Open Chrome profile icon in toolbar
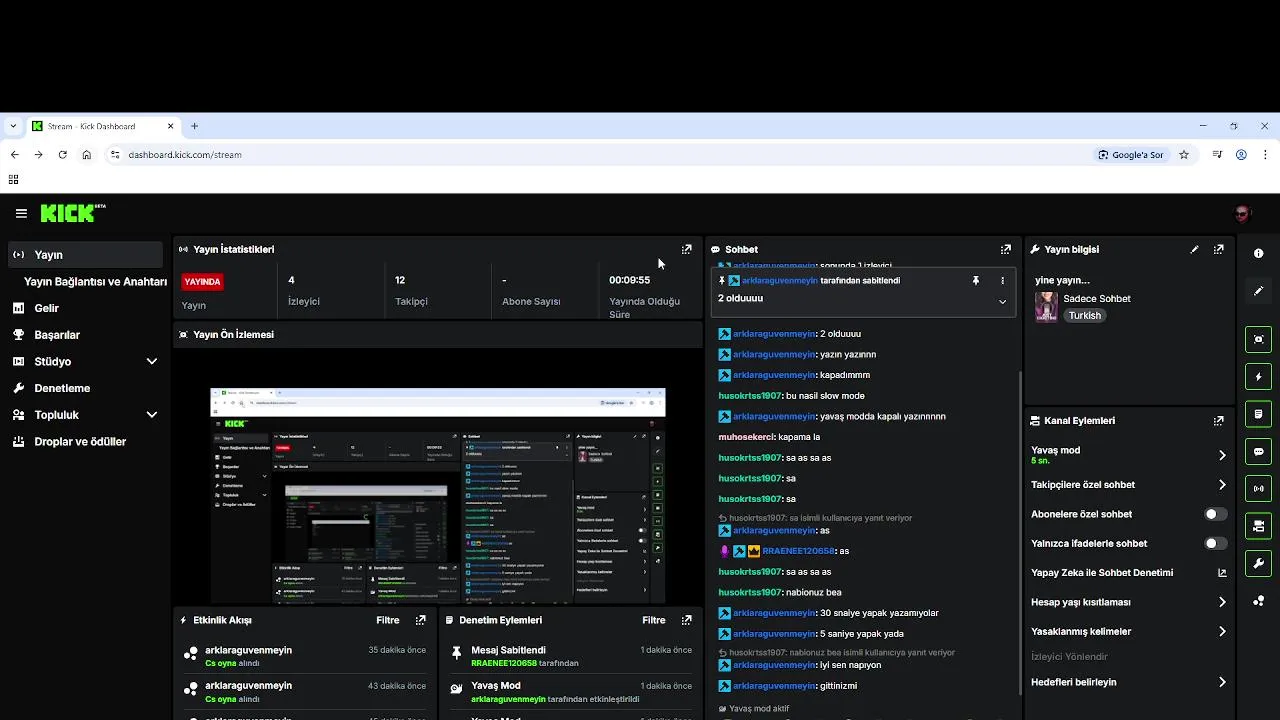 [x=1241, y=155]
